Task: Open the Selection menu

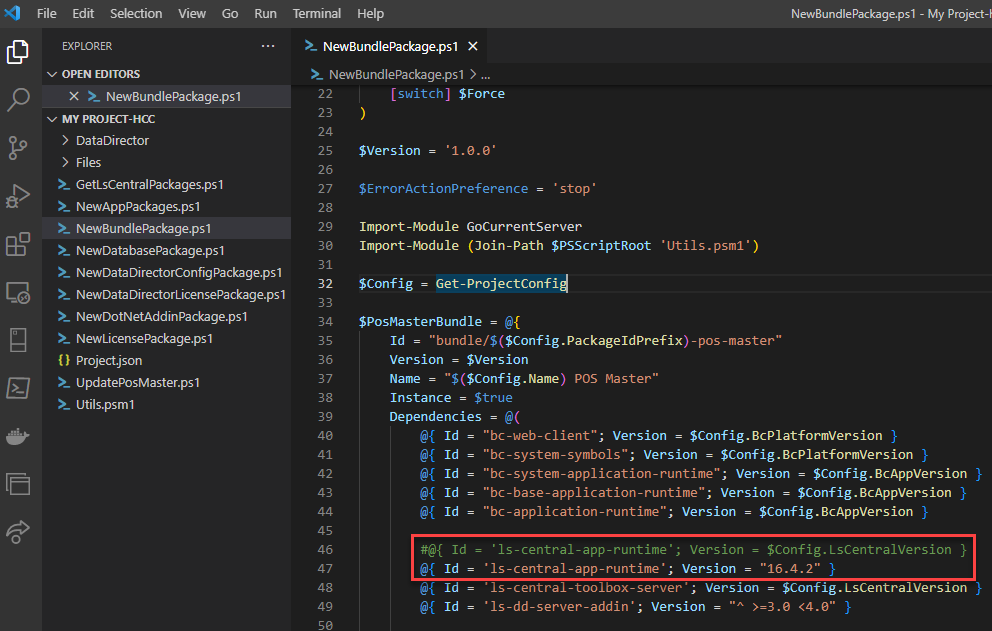Action: click(x=136, y=13)
